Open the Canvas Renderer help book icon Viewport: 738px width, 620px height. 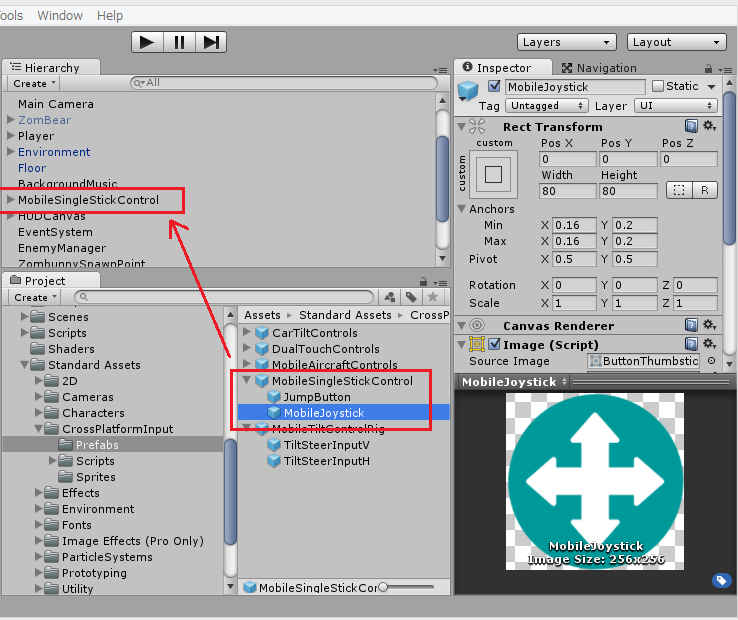[691, 325]
